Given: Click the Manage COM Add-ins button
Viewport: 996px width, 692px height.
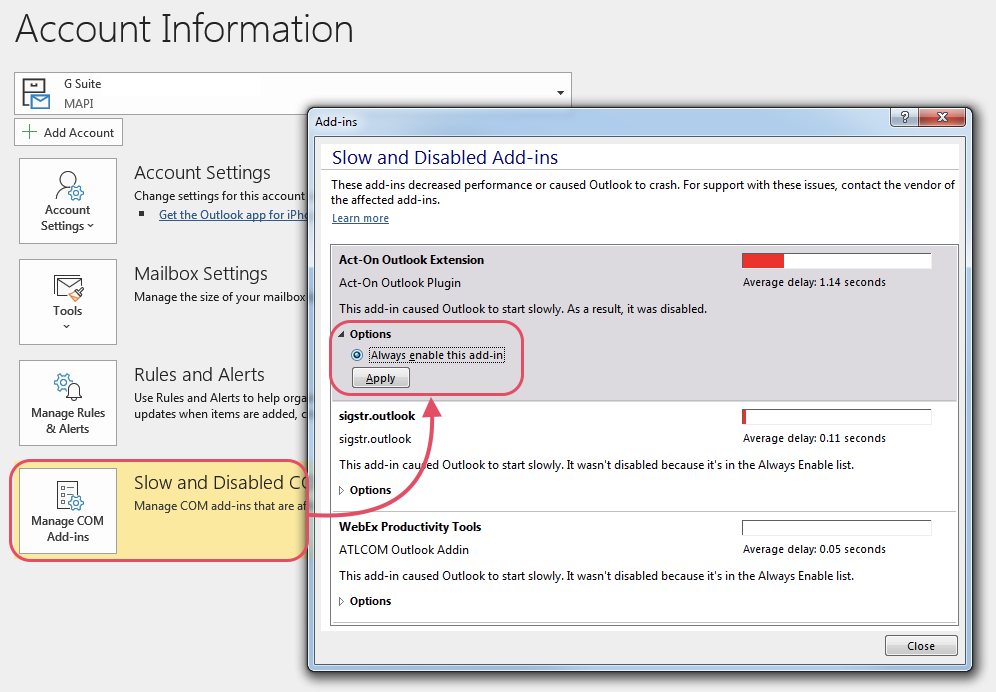Looking at the screenshot, I should click(x=68, y=511).
